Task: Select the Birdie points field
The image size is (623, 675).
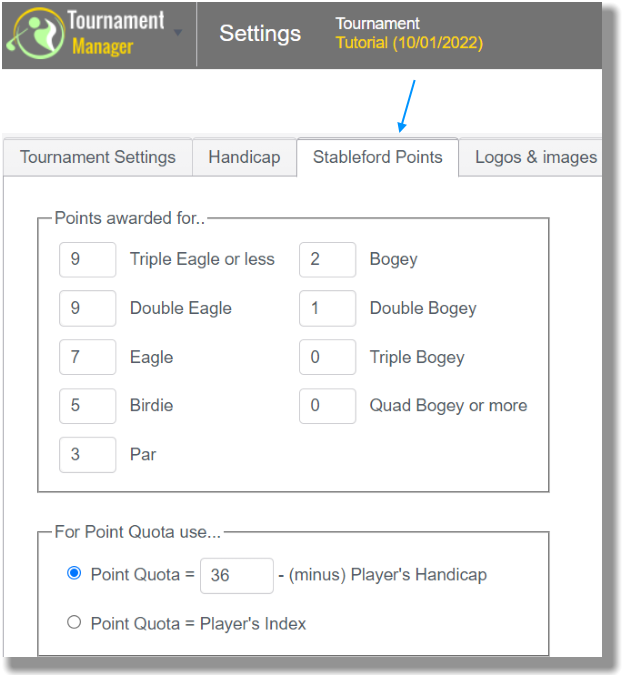Action: (x=87, y=406)
